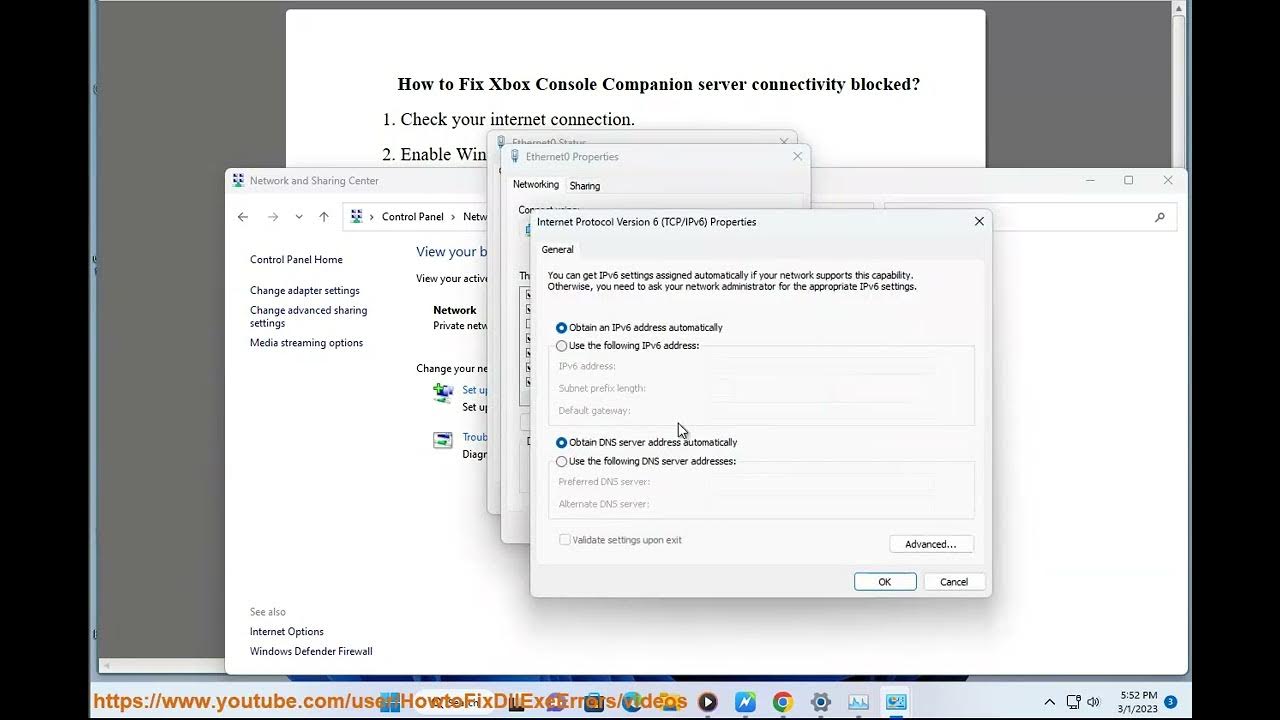This screenshot has width=1280, height=720.
Task: Select Use the following DNS server addresses
Action: click(645, 462)
